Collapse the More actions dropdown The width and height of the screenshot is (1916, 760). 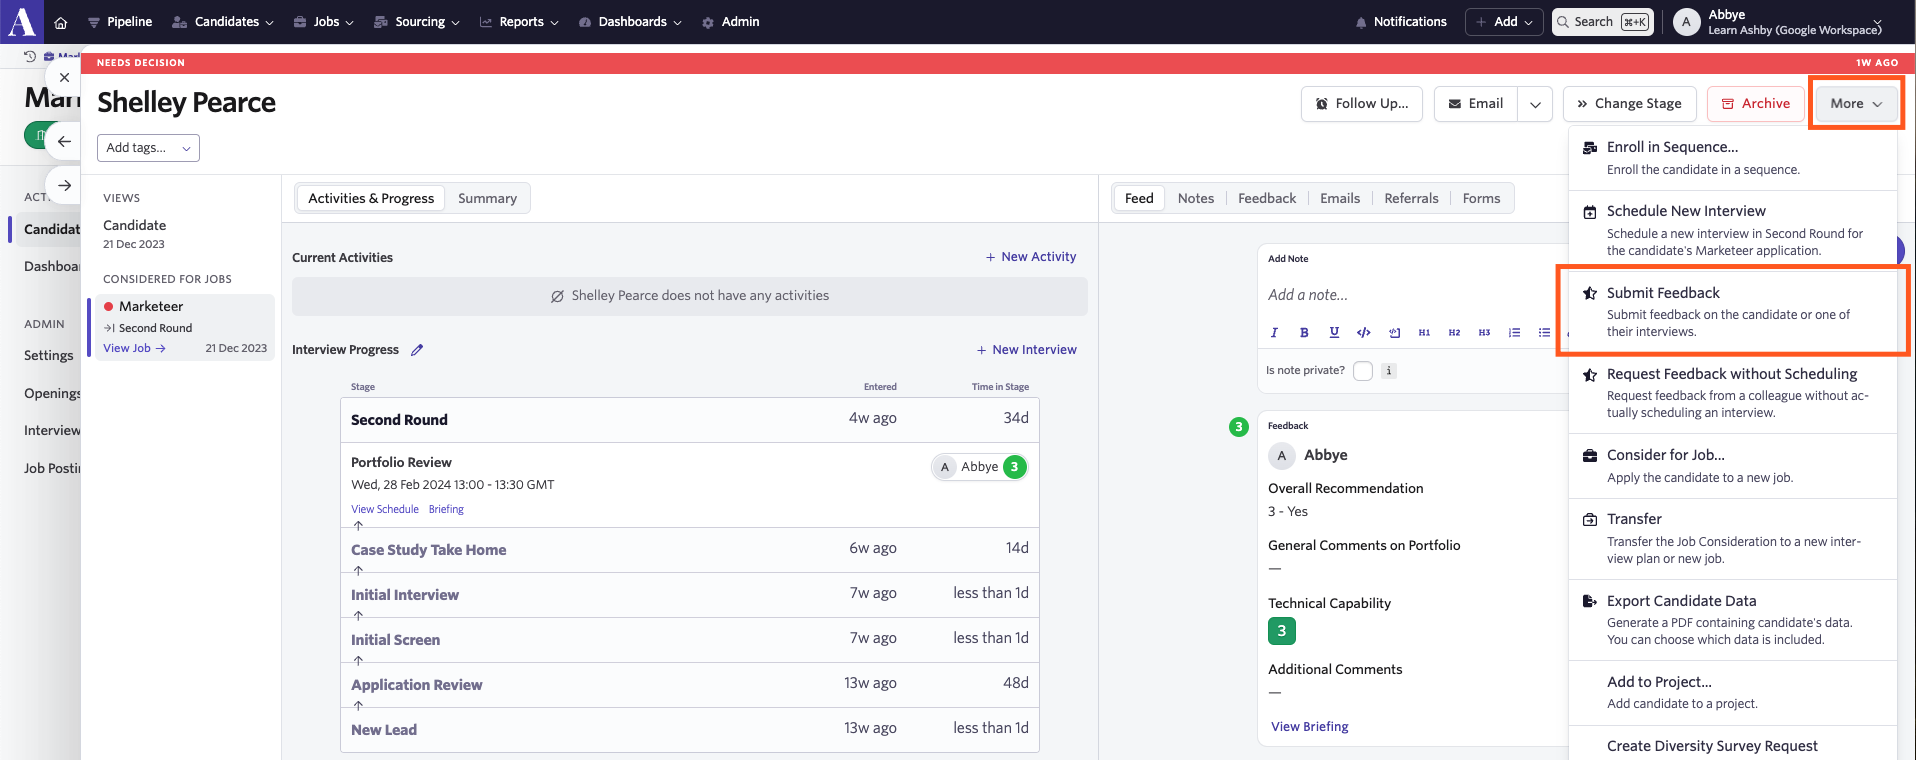pyautogui.click(x=1856, y=104)
